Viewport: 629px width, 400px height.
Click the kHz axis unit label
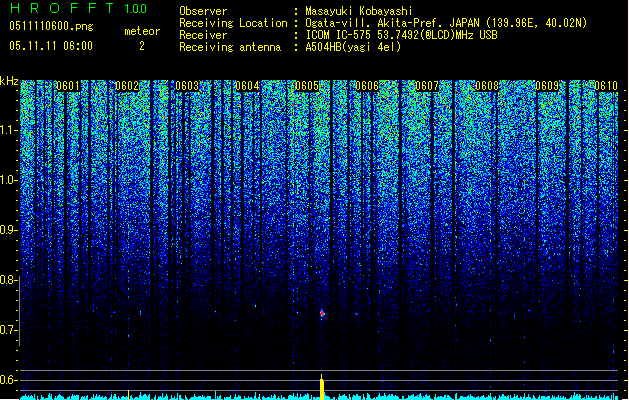[9, 81]
